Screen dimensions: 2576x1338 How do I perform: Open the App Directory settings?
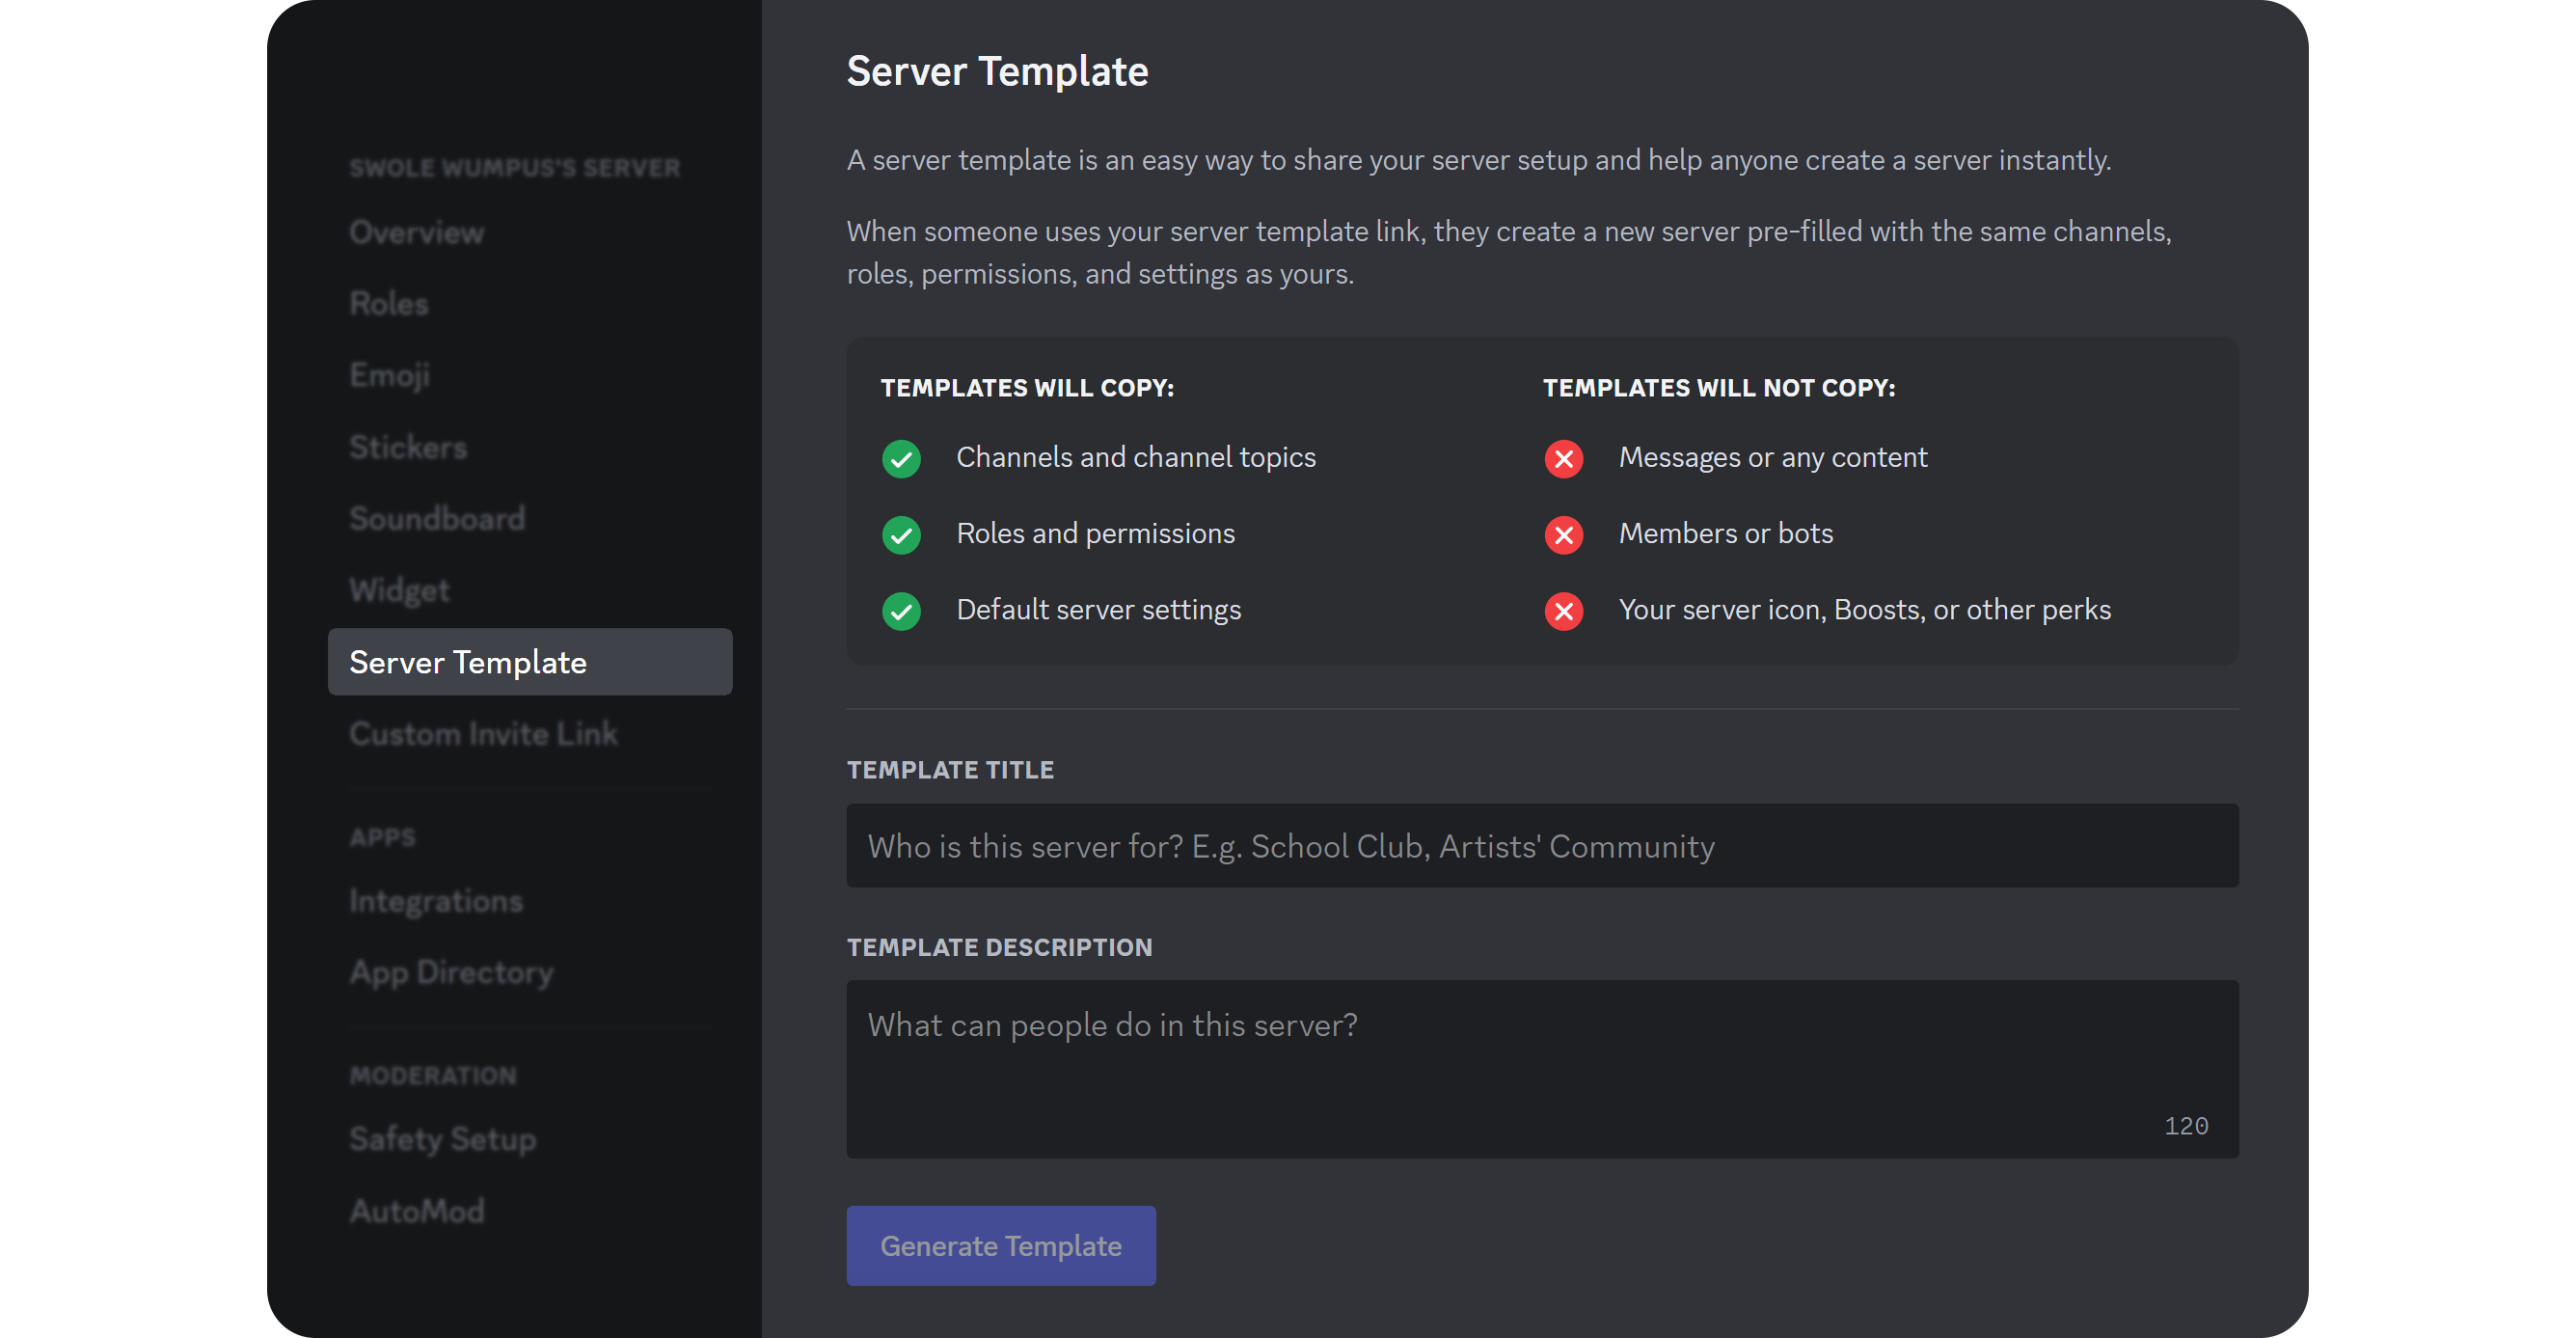point(449,971)
